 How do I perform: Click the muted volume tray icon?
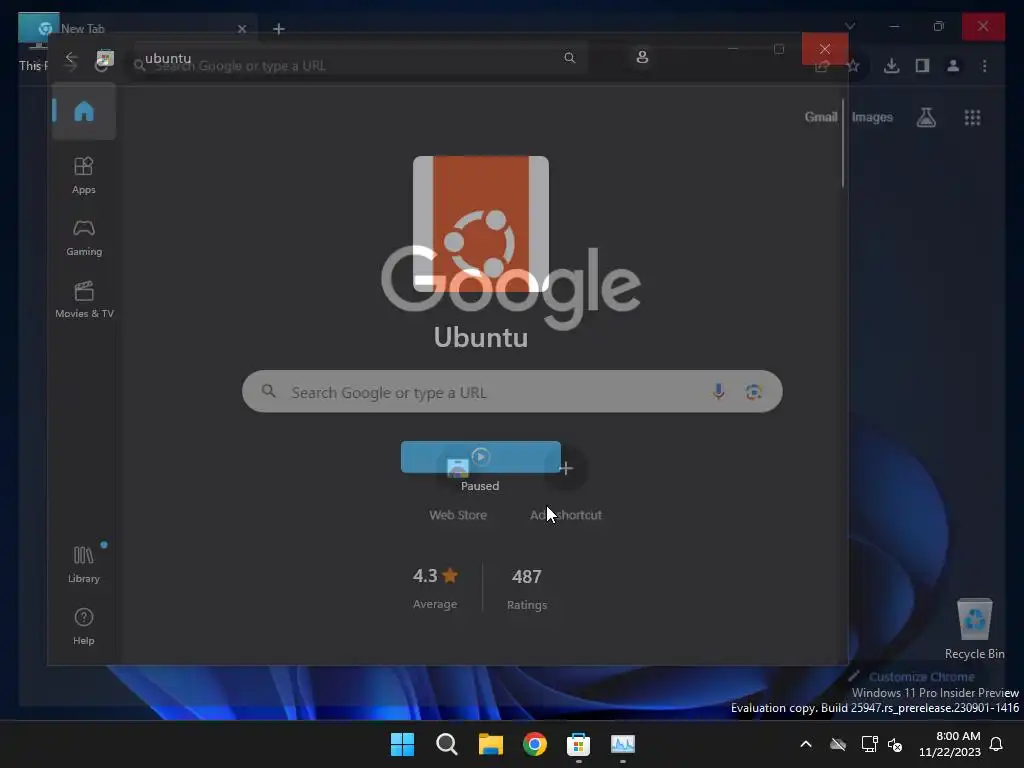pyautogui.click(x=895, y=744)
